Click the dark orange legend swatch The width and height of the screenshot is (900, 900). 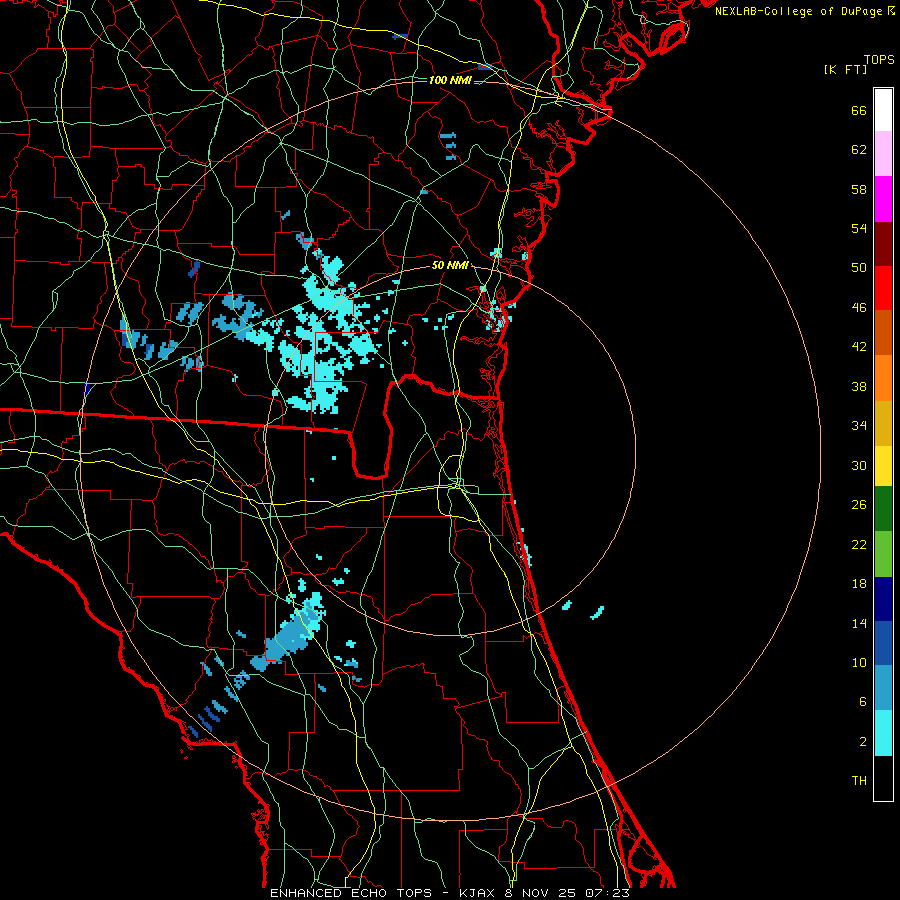883,333
